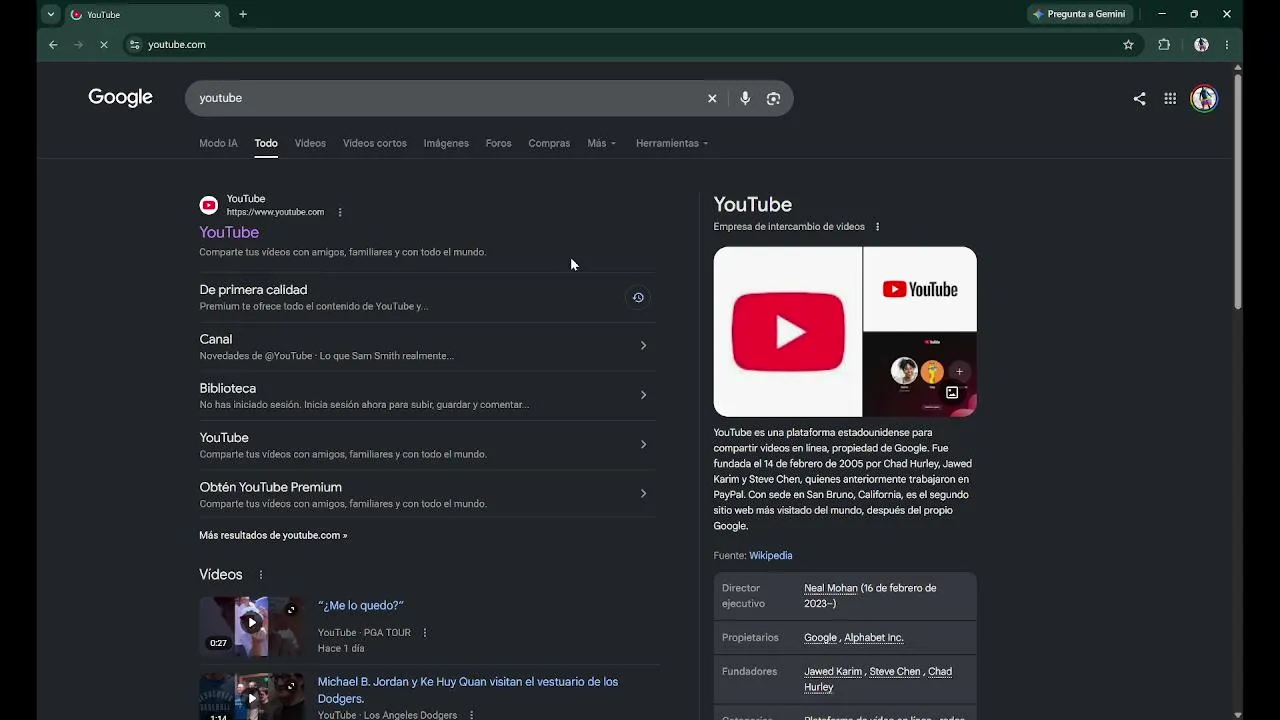Open the Google account avatar menu
Viewport: 1280px width, 720px height.
(1204, 98)
